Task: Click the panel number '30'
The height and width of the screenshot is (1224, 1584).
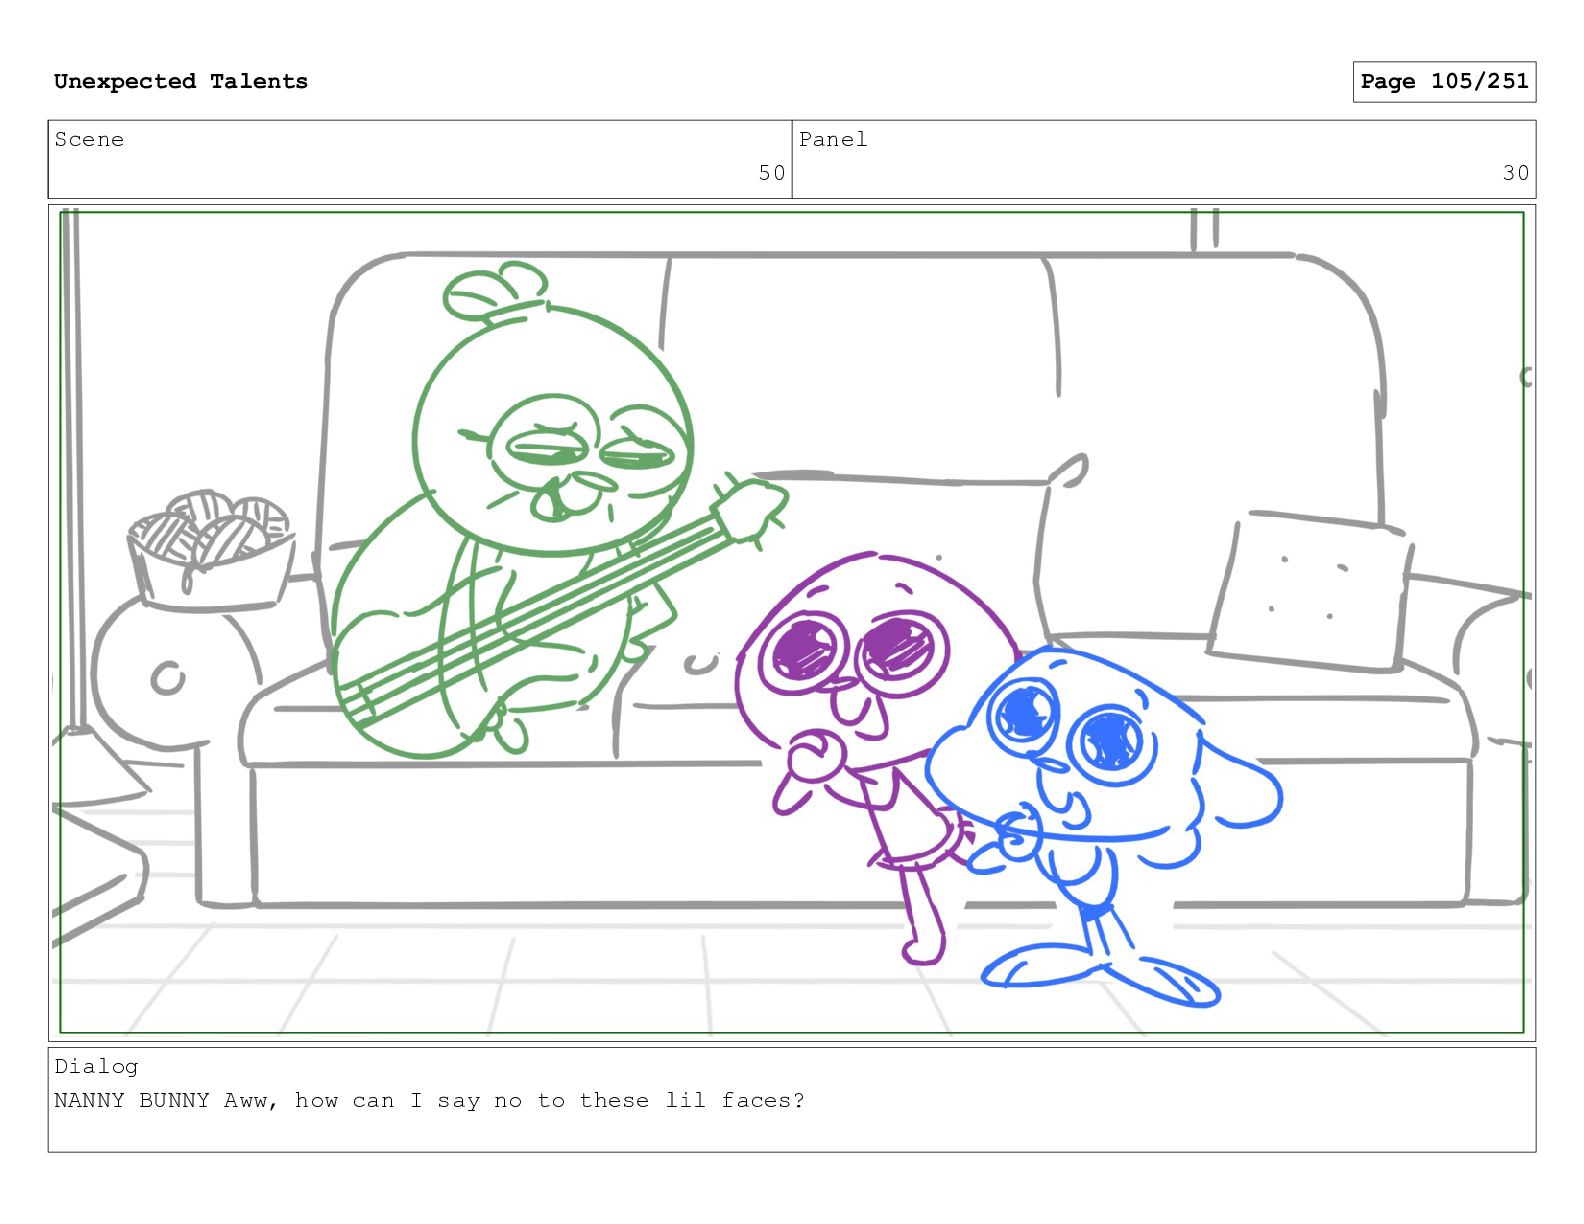Action: [1516, 173]
